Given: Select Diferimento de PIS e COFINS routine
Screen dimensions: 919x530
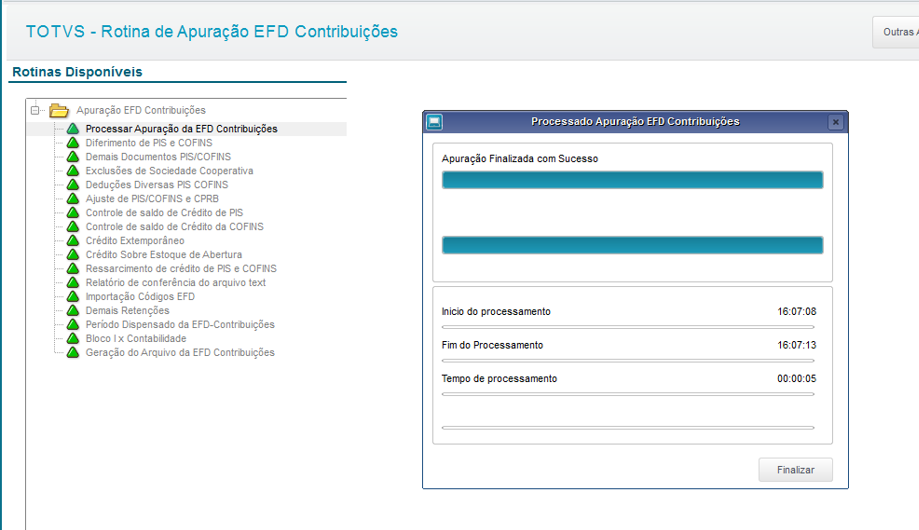Looking at the screenshot, I should pyautogui.click(x=149, y=143).
